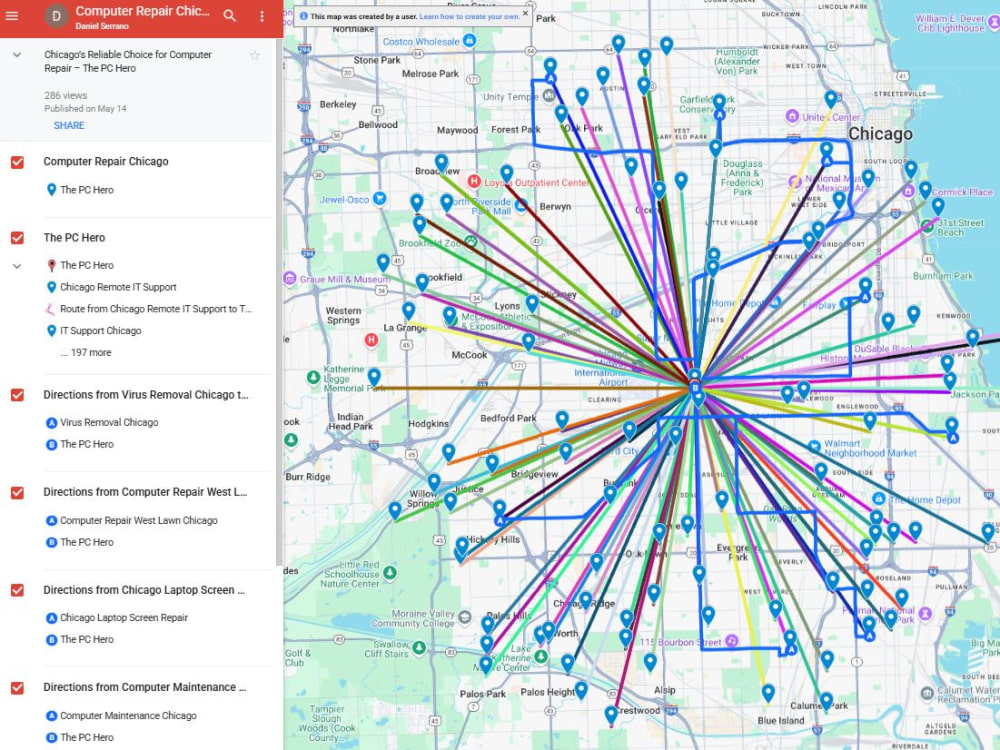
Task: Toggle Directions from Computer Maintenance layer checkbox
Action: [17, 688]
